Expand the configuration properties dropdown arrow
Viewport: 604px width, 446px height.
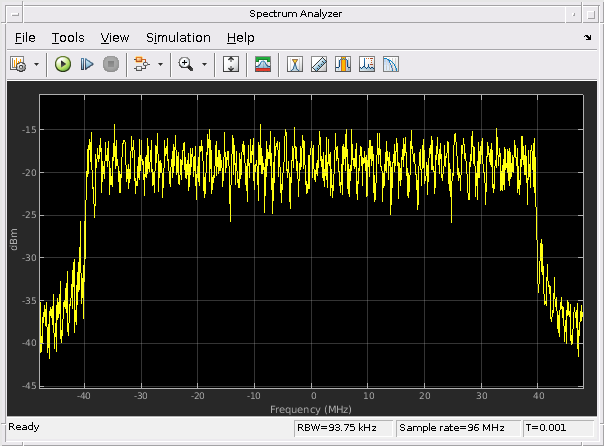[37, 64]
